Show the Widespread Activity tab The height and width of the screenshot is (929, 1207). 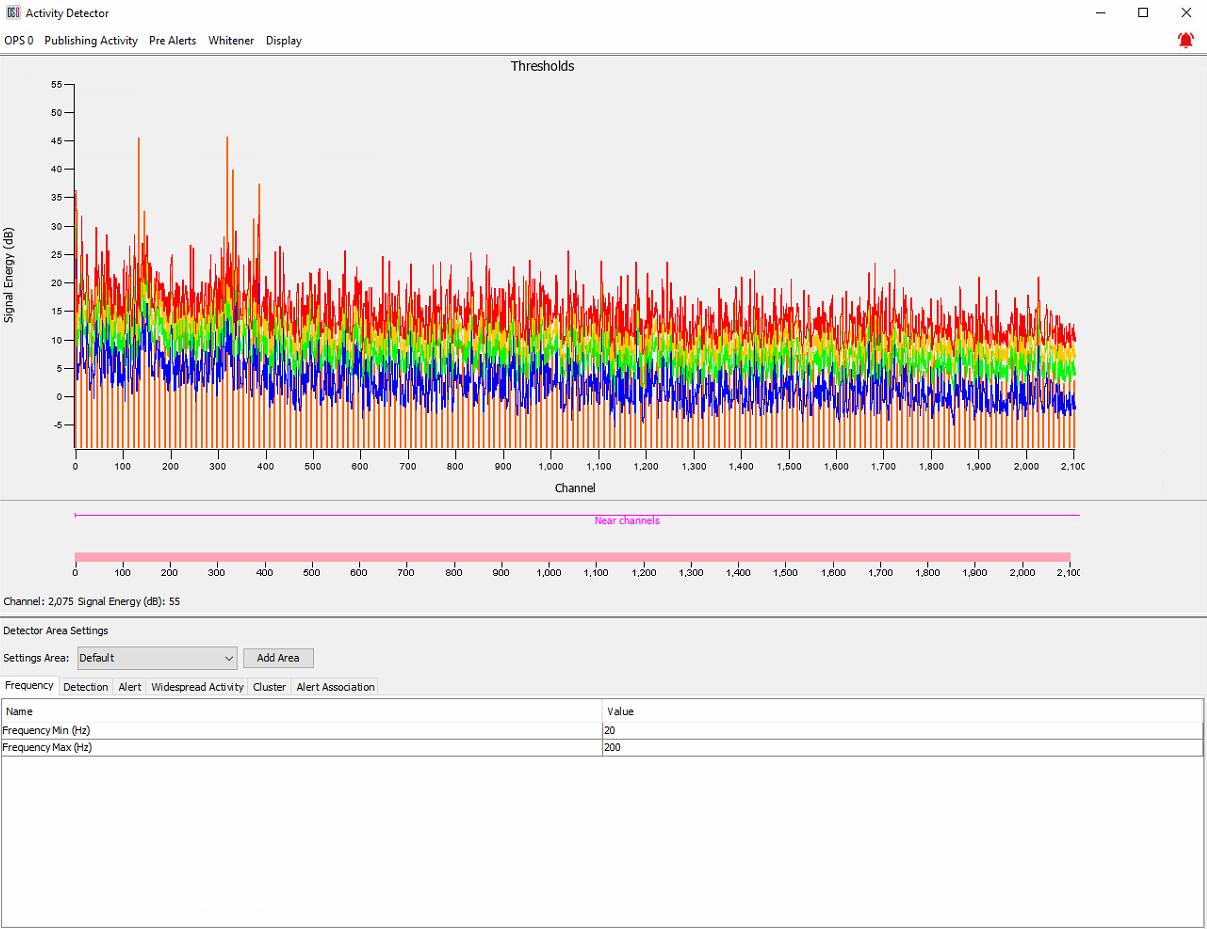click(x=197, y=687)
